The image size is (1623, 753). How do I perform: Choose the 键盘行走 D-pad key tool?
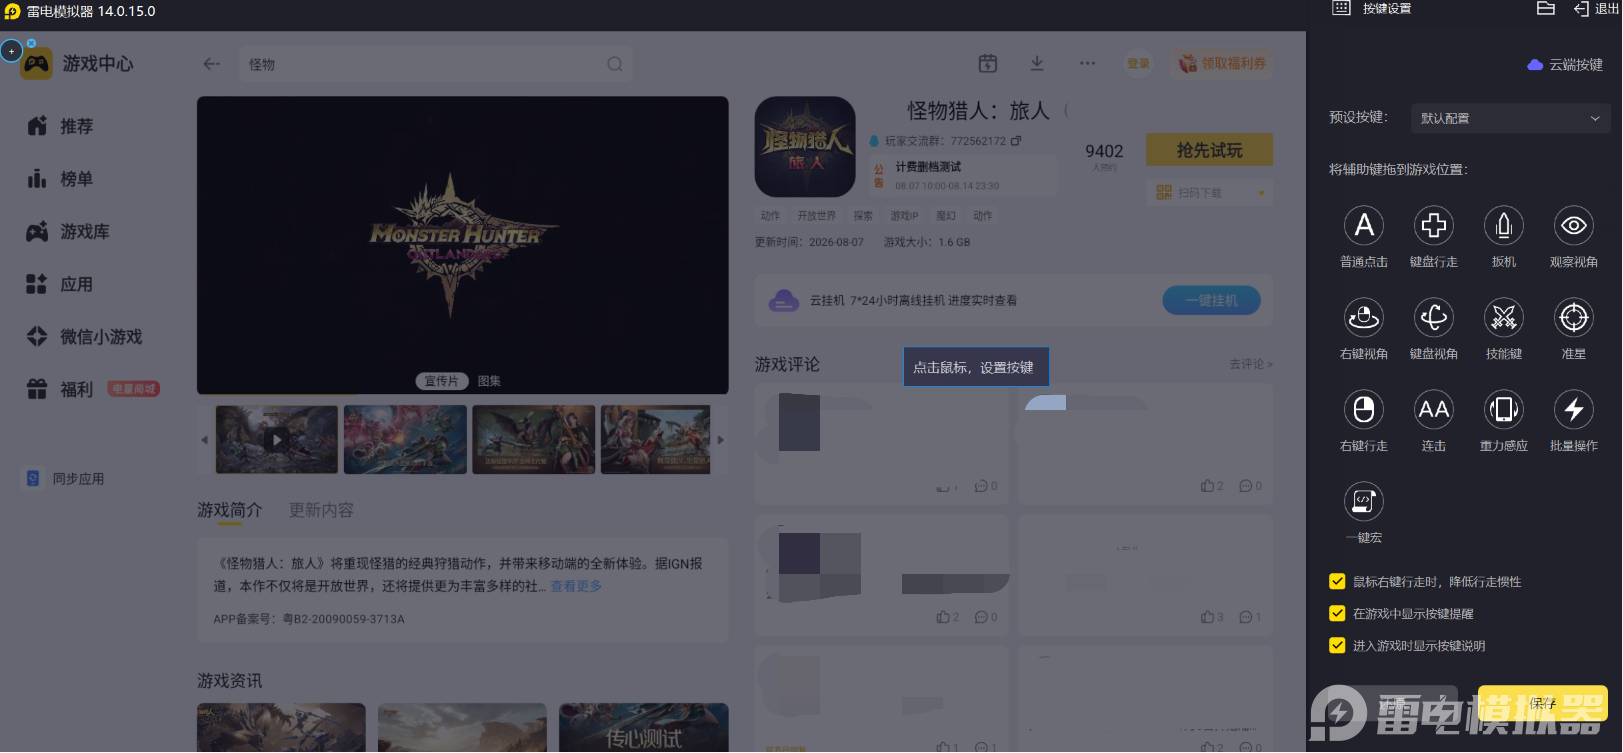coord(1434,226)
